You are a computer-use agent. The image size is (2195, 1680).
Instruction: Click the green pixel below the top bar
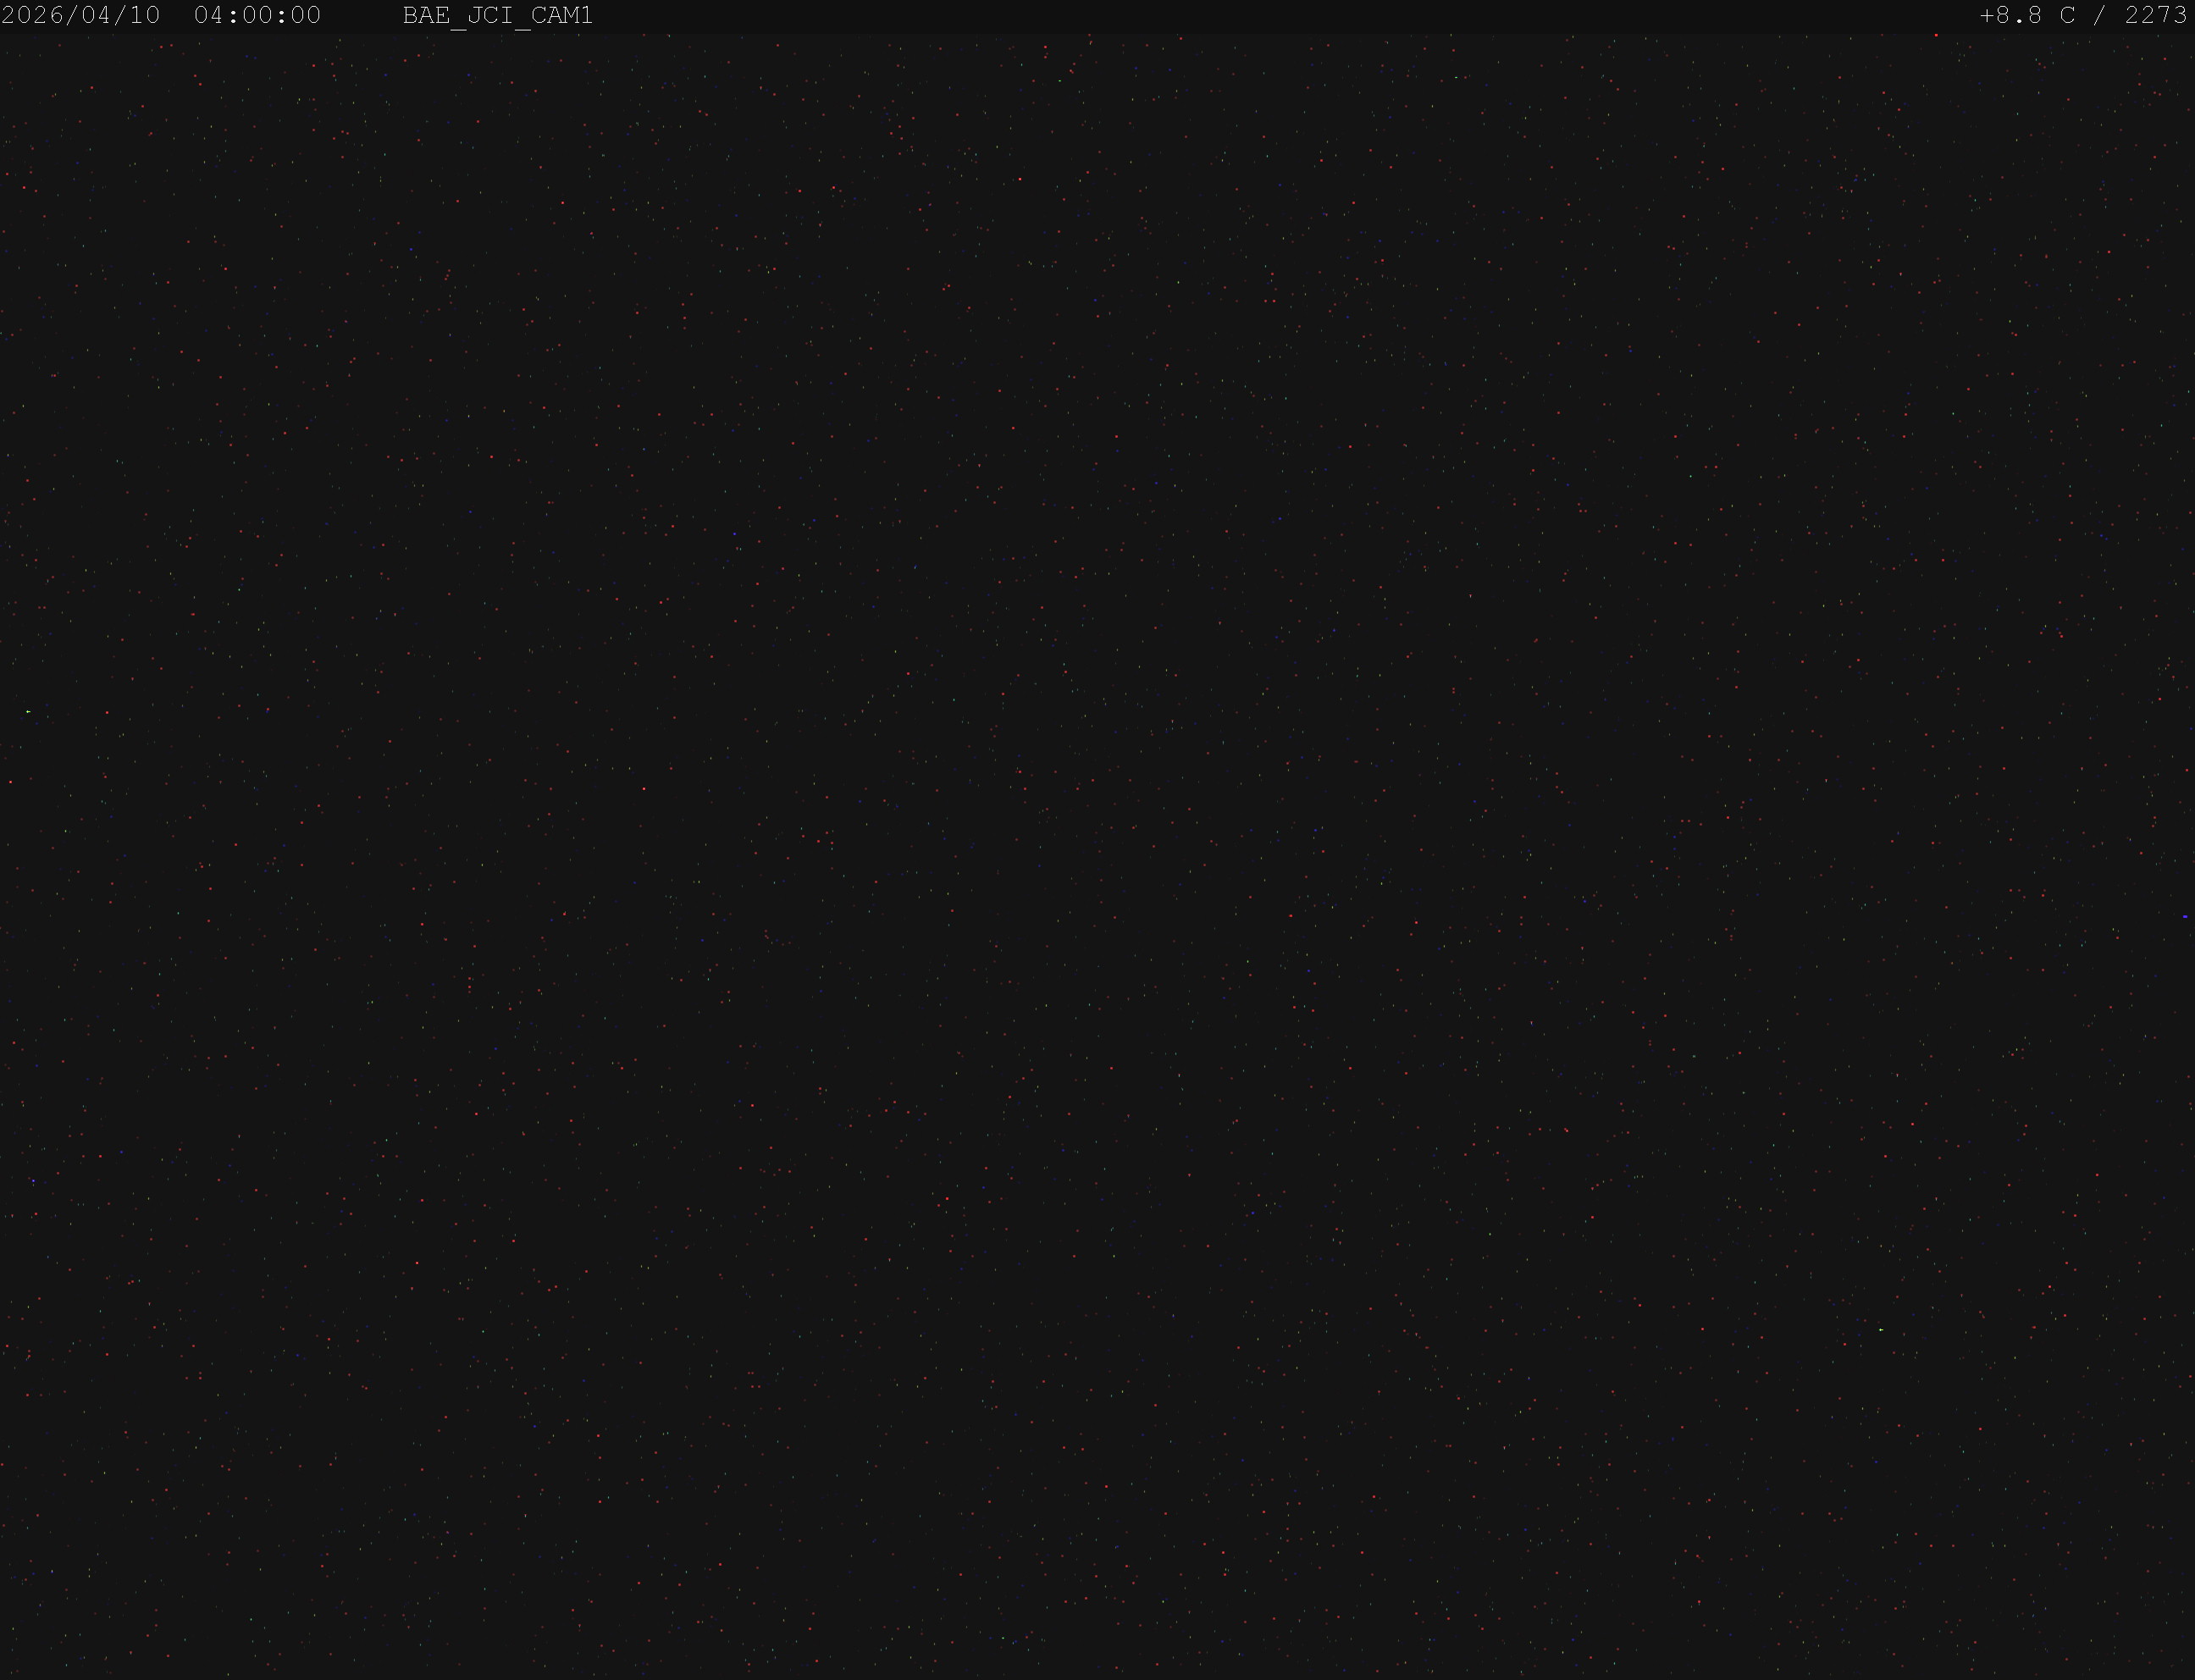point(1060,81)
